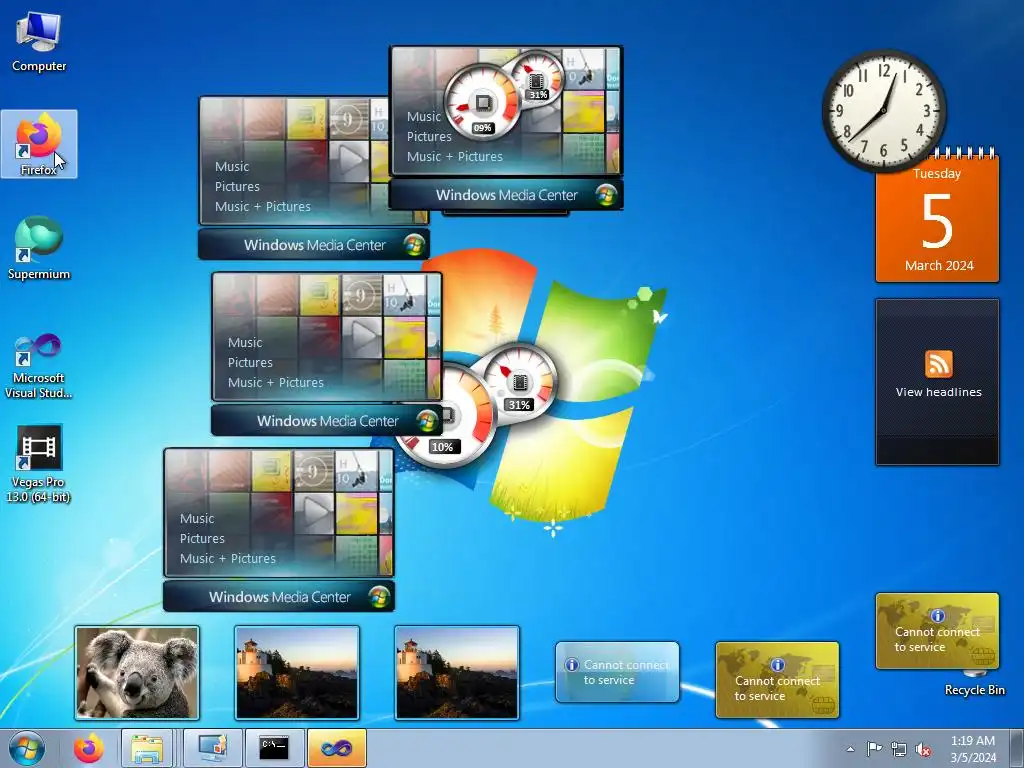Switch to the Visual Studio taskbar button
The width and height of the screenshot is (1024, 768).
pyautogui.click(x=336, y=748)
